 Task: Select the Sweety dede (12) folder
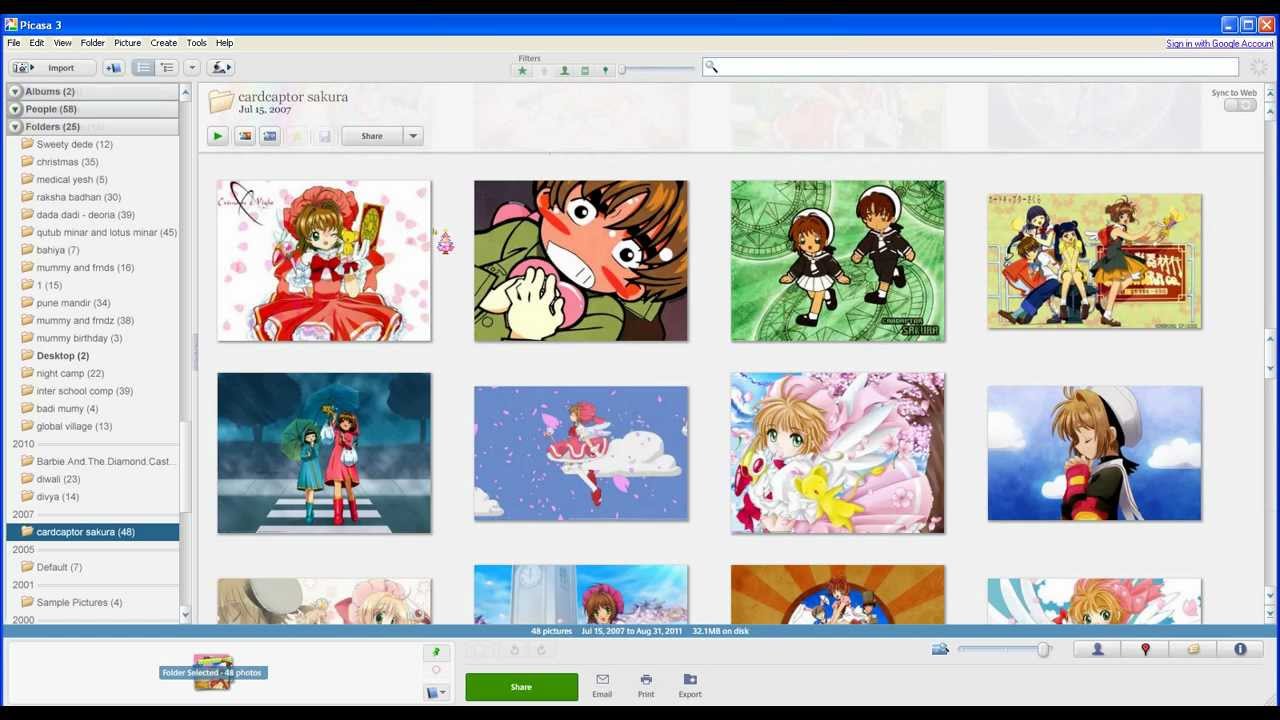[x=74, y=144]
